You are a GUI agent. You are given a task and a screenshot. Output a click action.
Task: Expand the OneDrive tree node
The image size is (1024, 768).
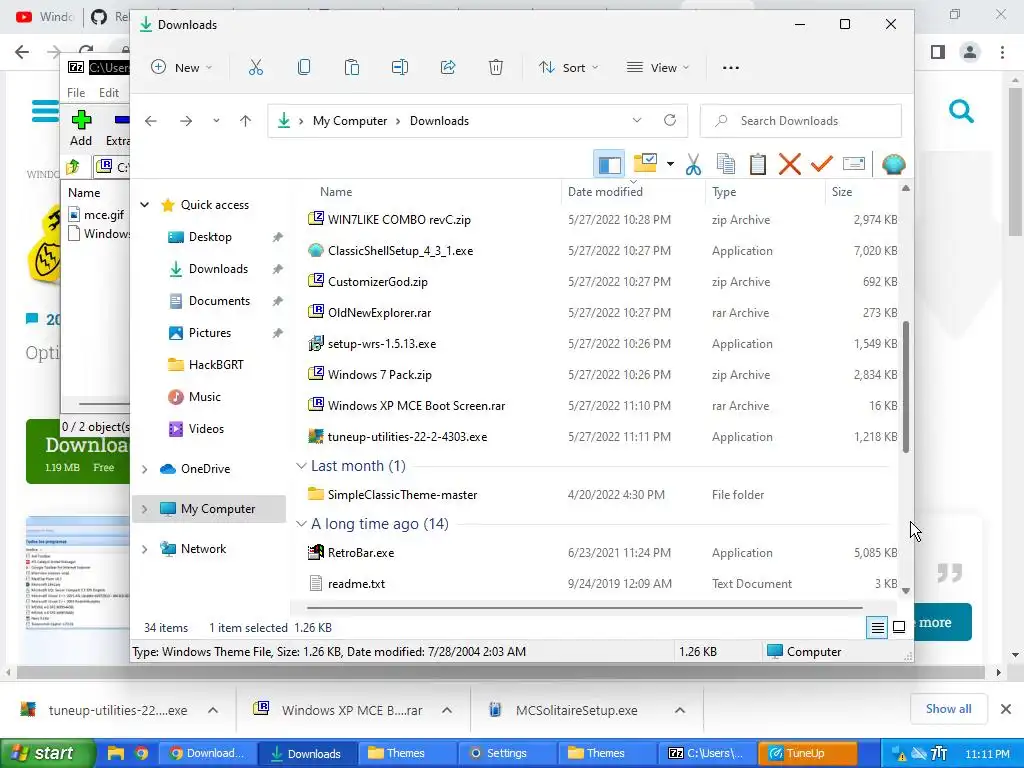pos(144,469)
